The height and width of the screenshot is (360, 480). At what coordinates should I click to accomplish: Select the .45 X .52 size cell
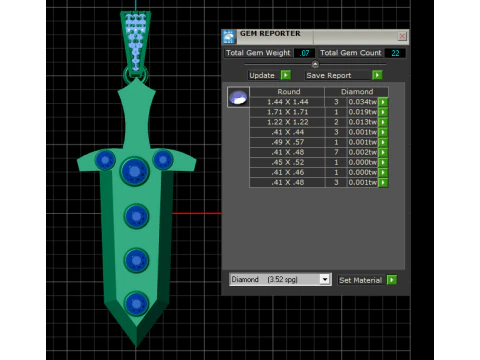287,162
